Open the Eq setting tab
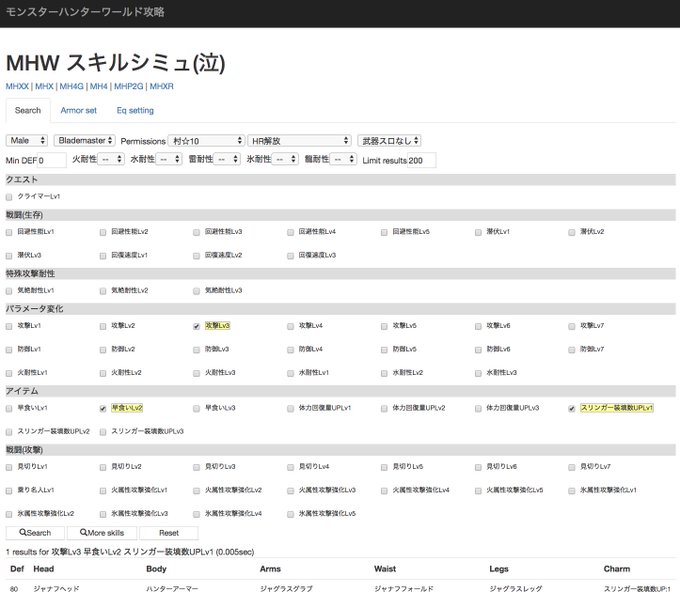Image resolution: width=680 pixels, height=607 pixels. pyautogui.click(x=135, y=111)
